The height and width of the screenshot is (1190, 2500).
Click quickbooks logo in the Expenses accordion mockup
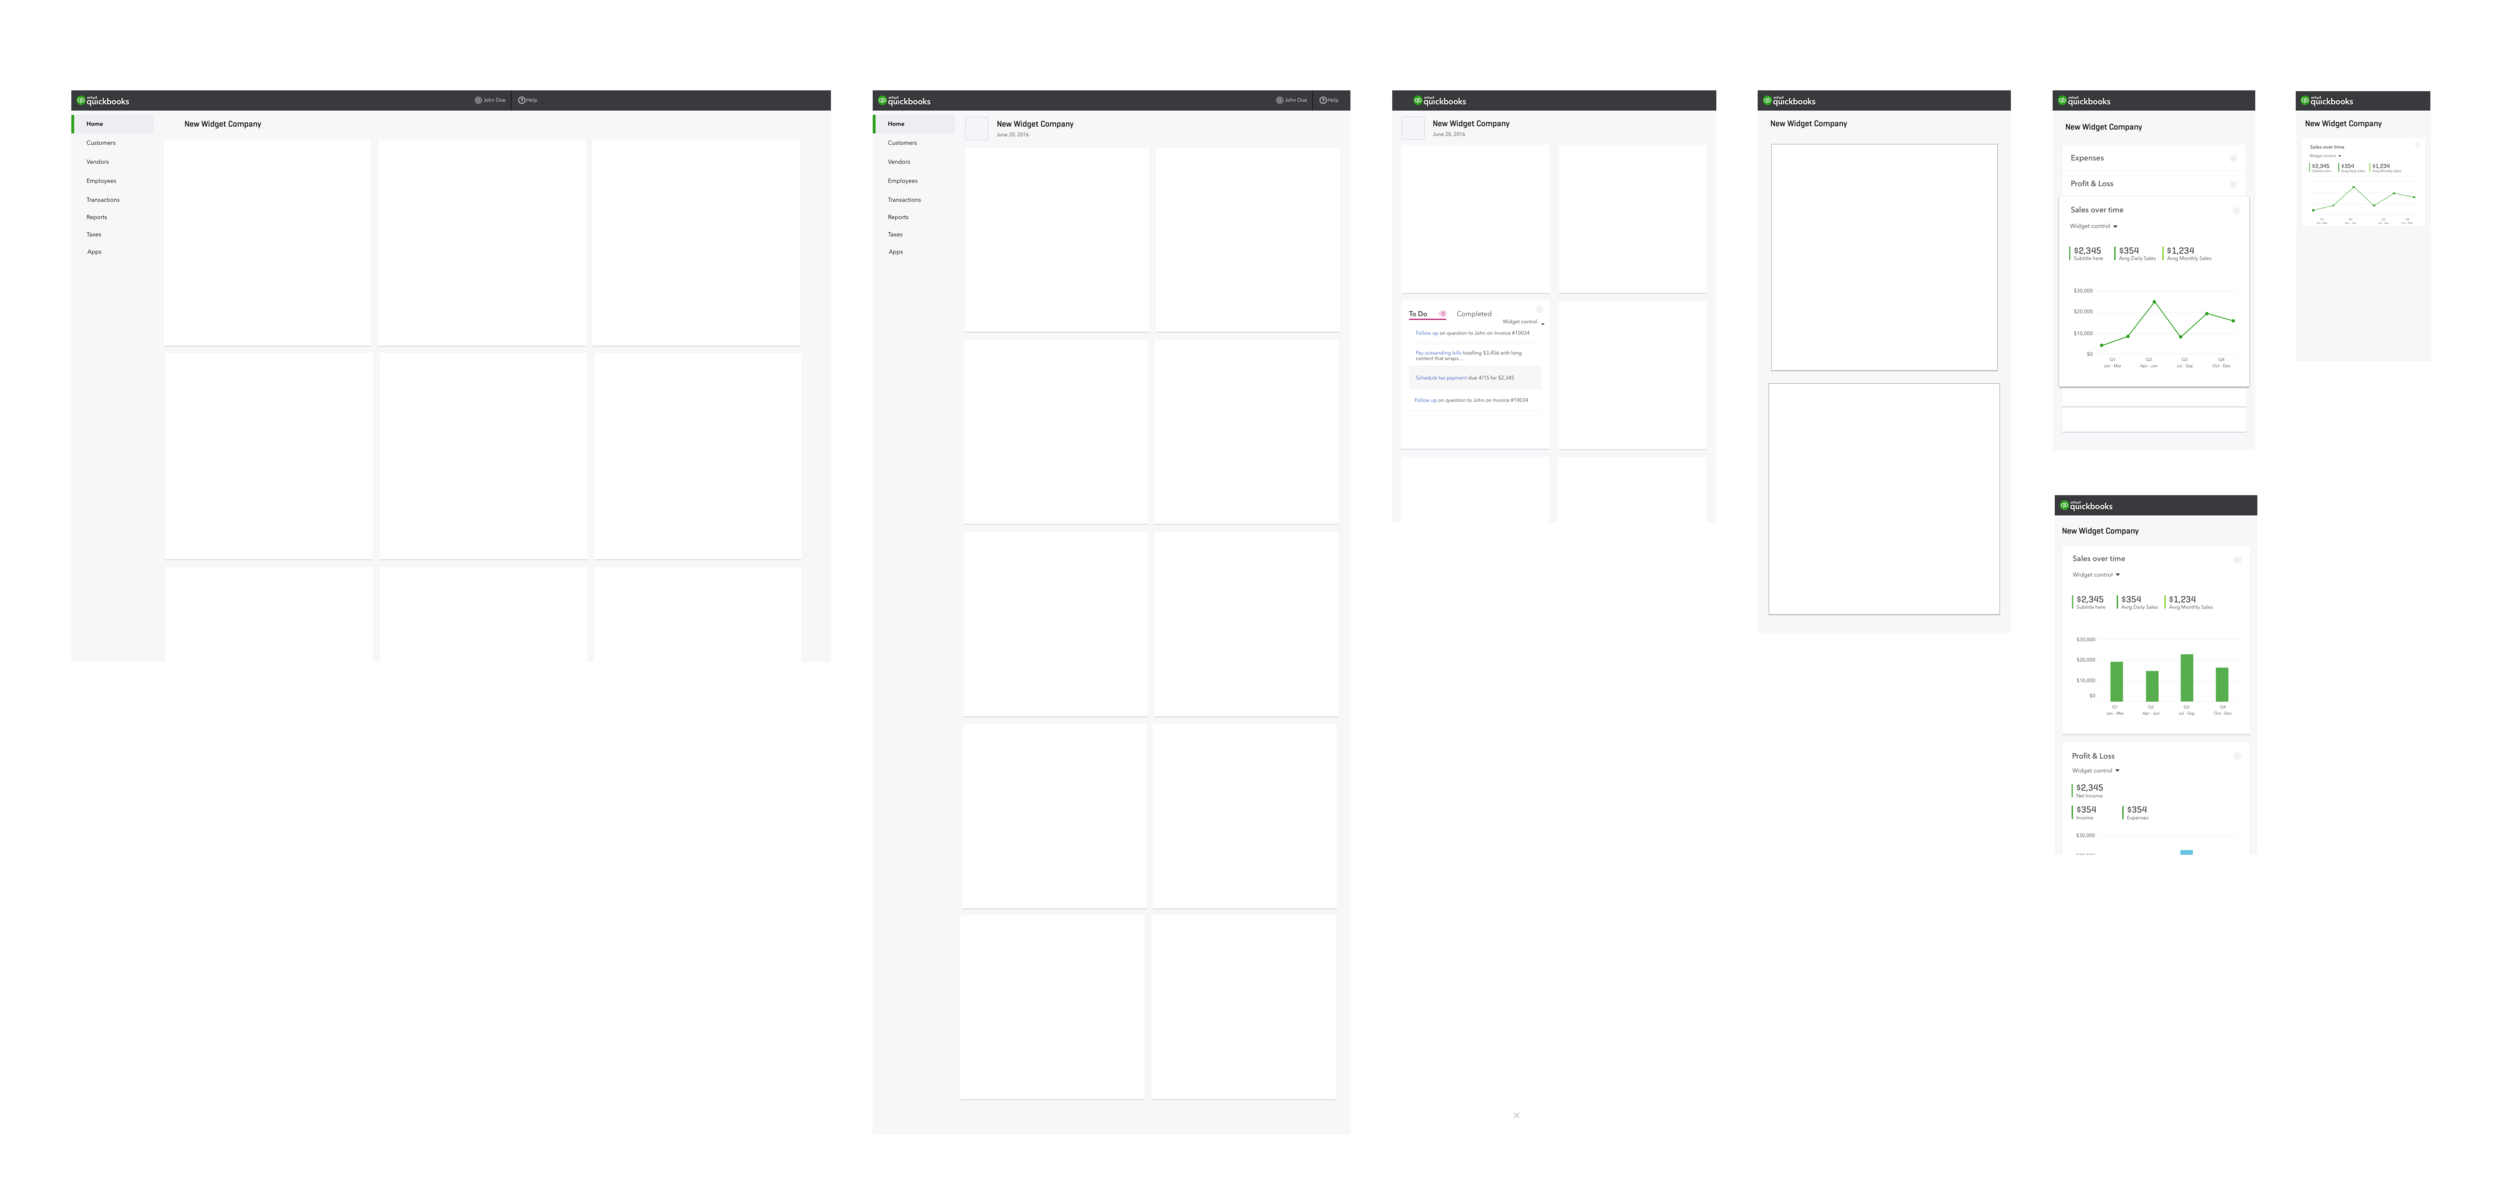[2084, 100]
